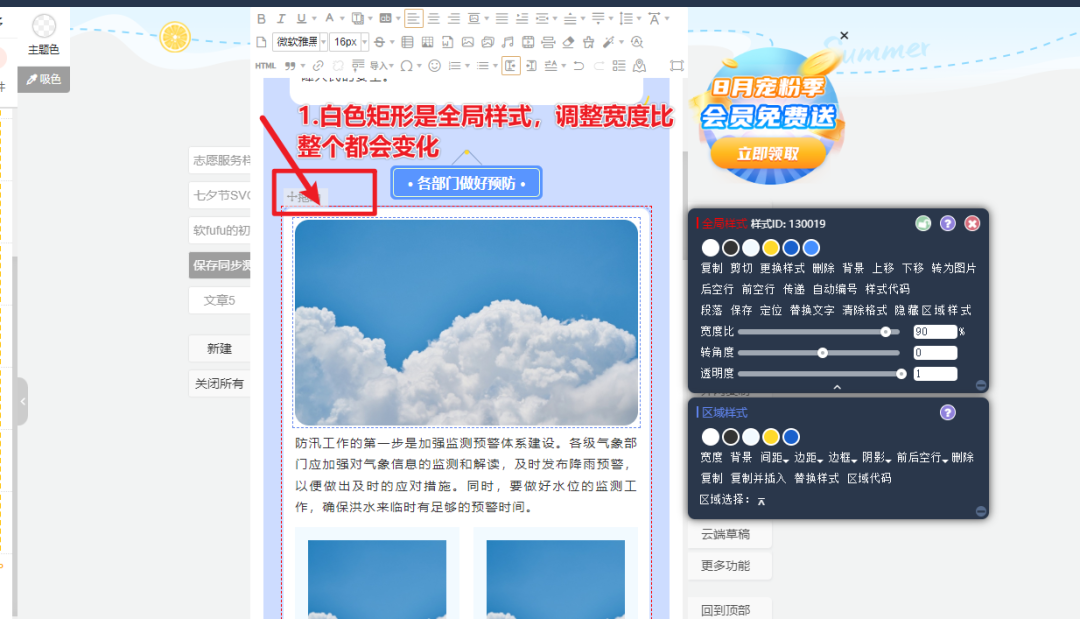Expand font color dropdown arrow
Viewport: 1080px width, 619px height.
(342, 19)
